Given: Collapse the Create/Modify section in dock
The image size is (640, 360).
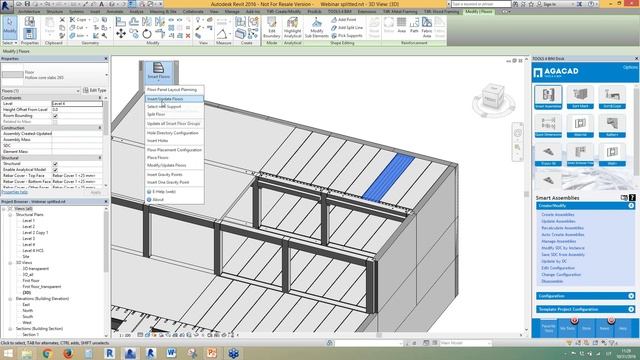Looking at the screenshot, I should (631, 206).
